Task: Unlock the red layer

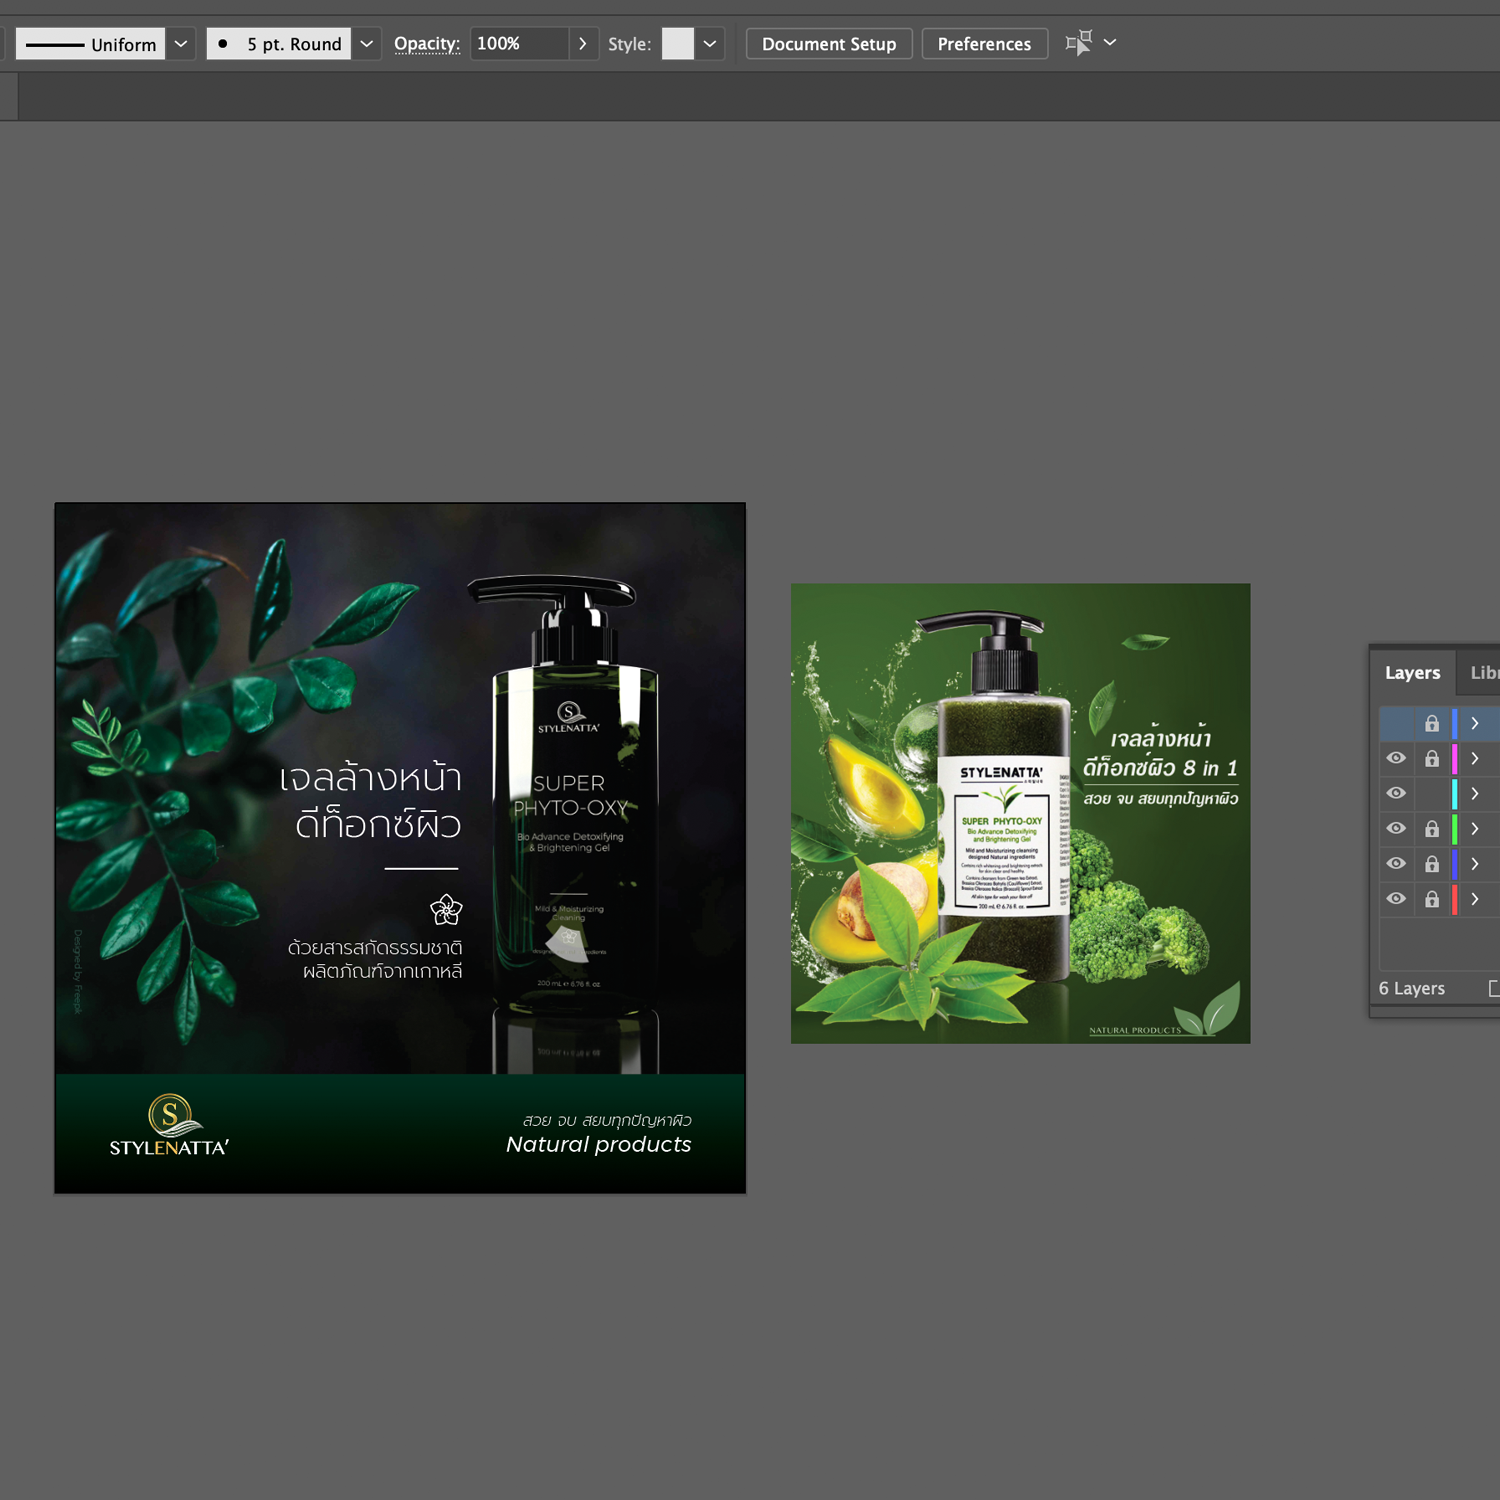Action: coord(1432,898)
